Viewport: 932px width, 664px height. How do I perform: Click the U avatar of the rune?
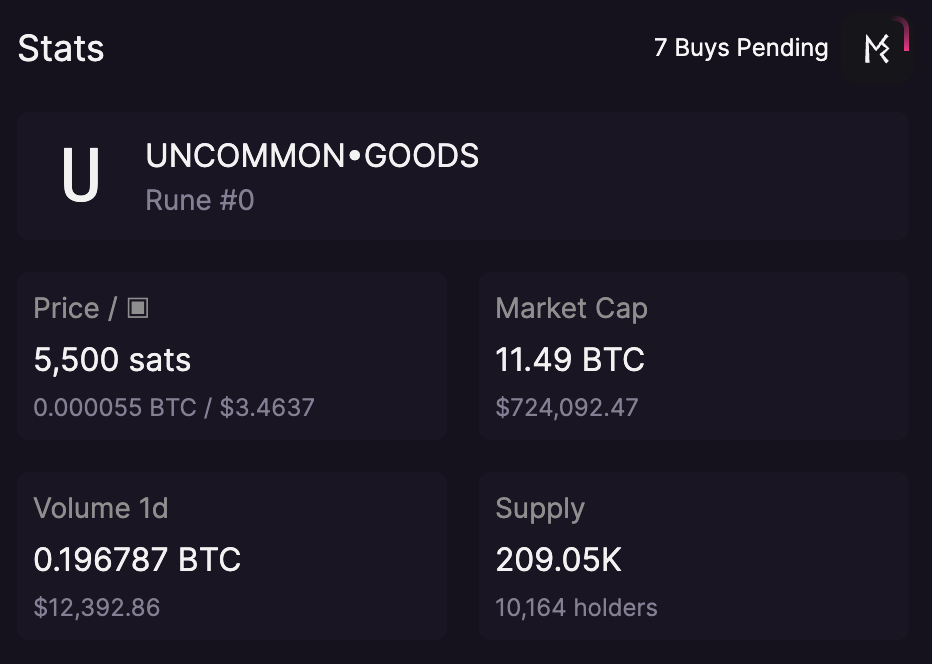point(81,176)
